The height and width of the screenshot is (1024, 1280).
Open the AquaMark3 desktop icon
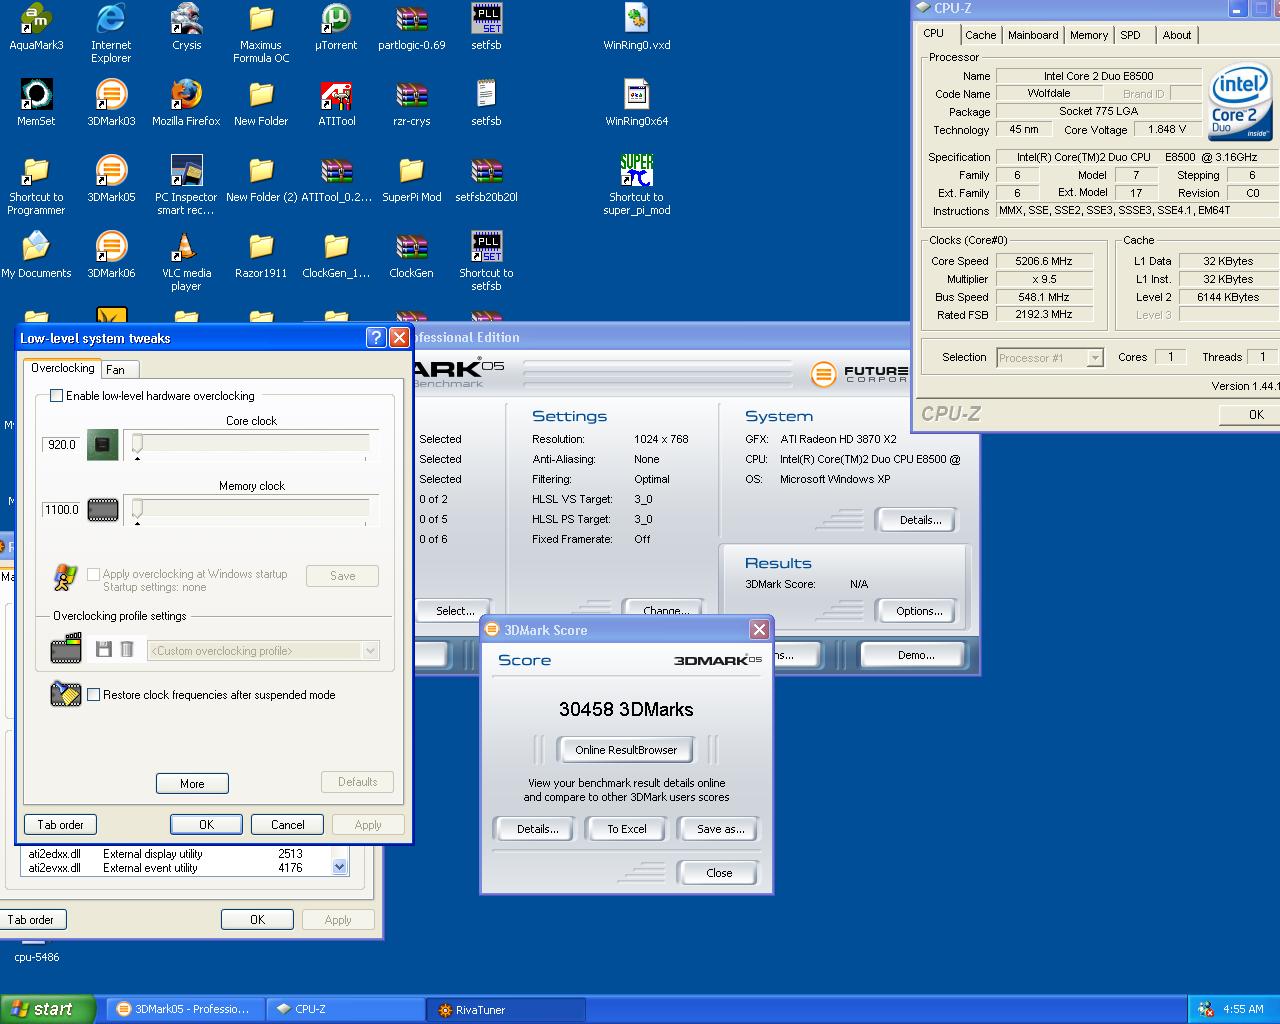point(36,28)
